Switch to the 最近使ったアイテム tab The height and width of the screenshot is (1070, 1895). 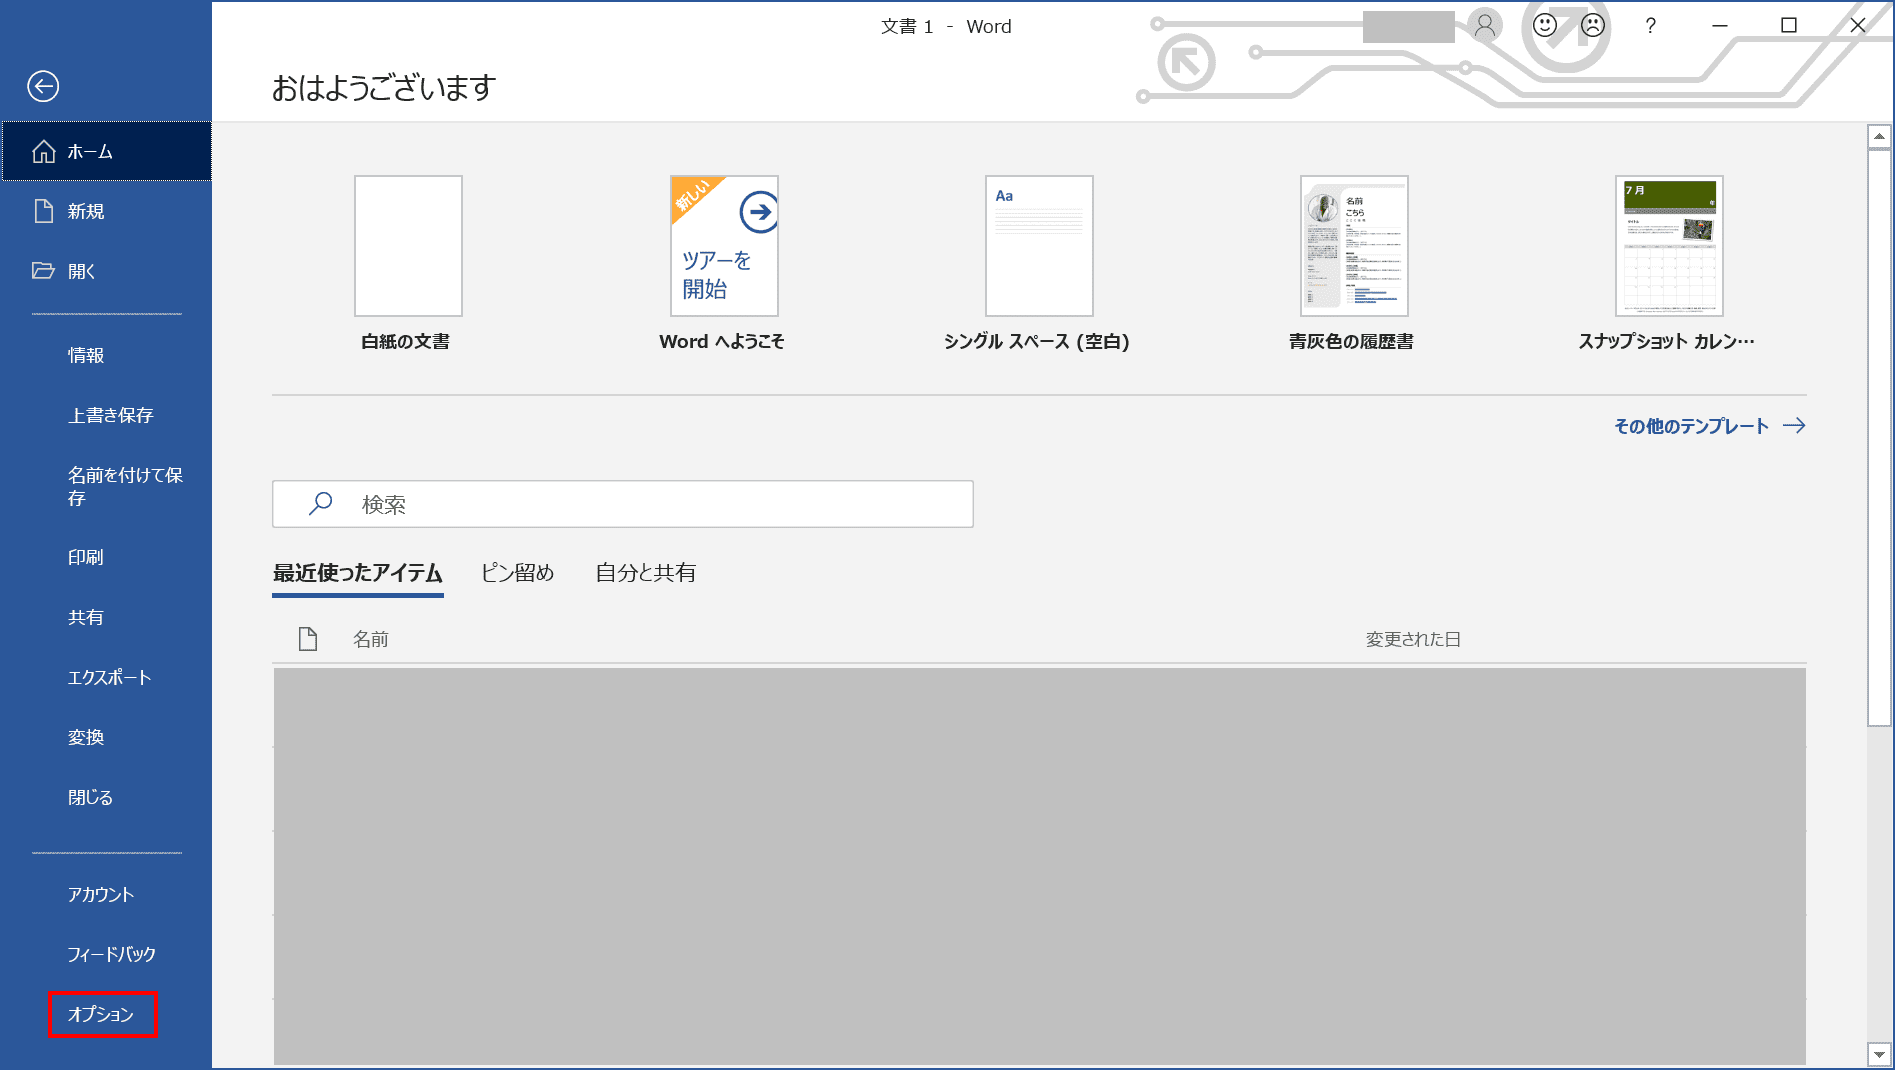click(358, 573)
